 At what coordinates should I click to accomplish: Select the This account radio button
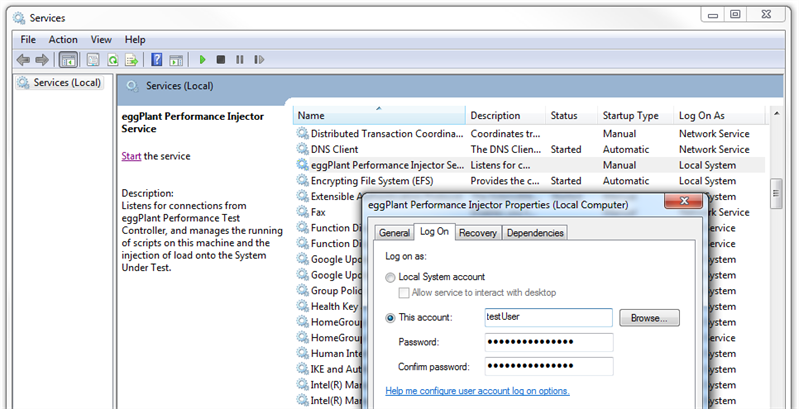click(x=390, y=317)
